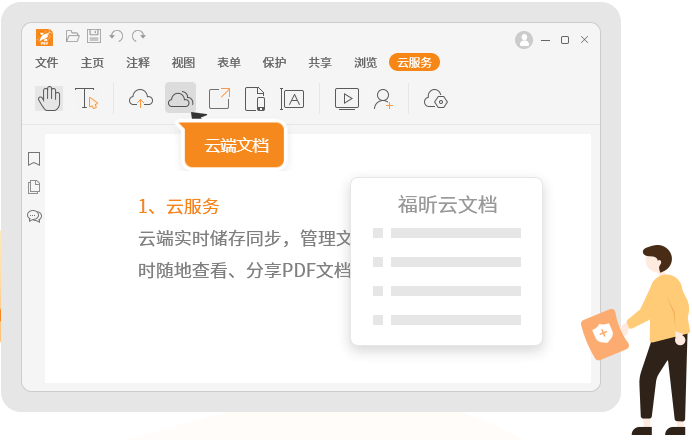This screenshot has height=440, width=692.
Task: Open the bookmarks sidebar panel
Action: 34,159
